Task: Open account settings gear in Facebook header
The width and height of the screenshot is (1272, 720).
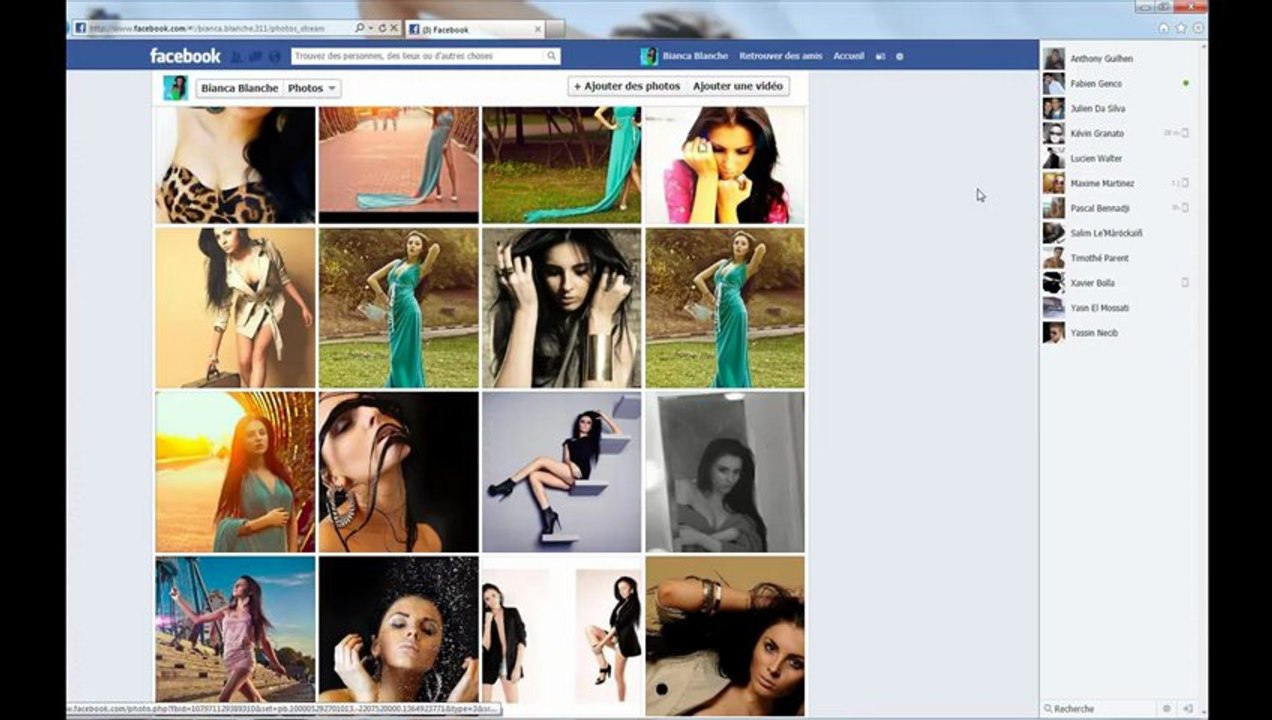Action: 899,56
